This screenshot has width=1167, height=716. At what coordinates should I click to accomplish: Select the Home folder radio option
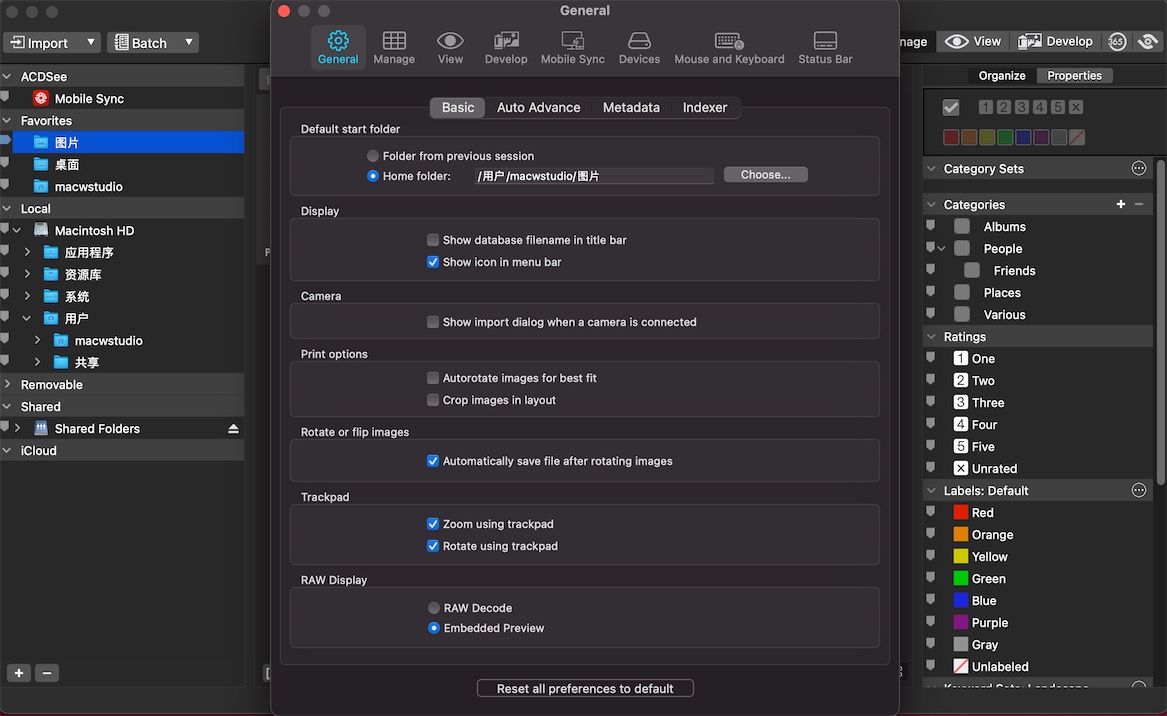point(373,176)
